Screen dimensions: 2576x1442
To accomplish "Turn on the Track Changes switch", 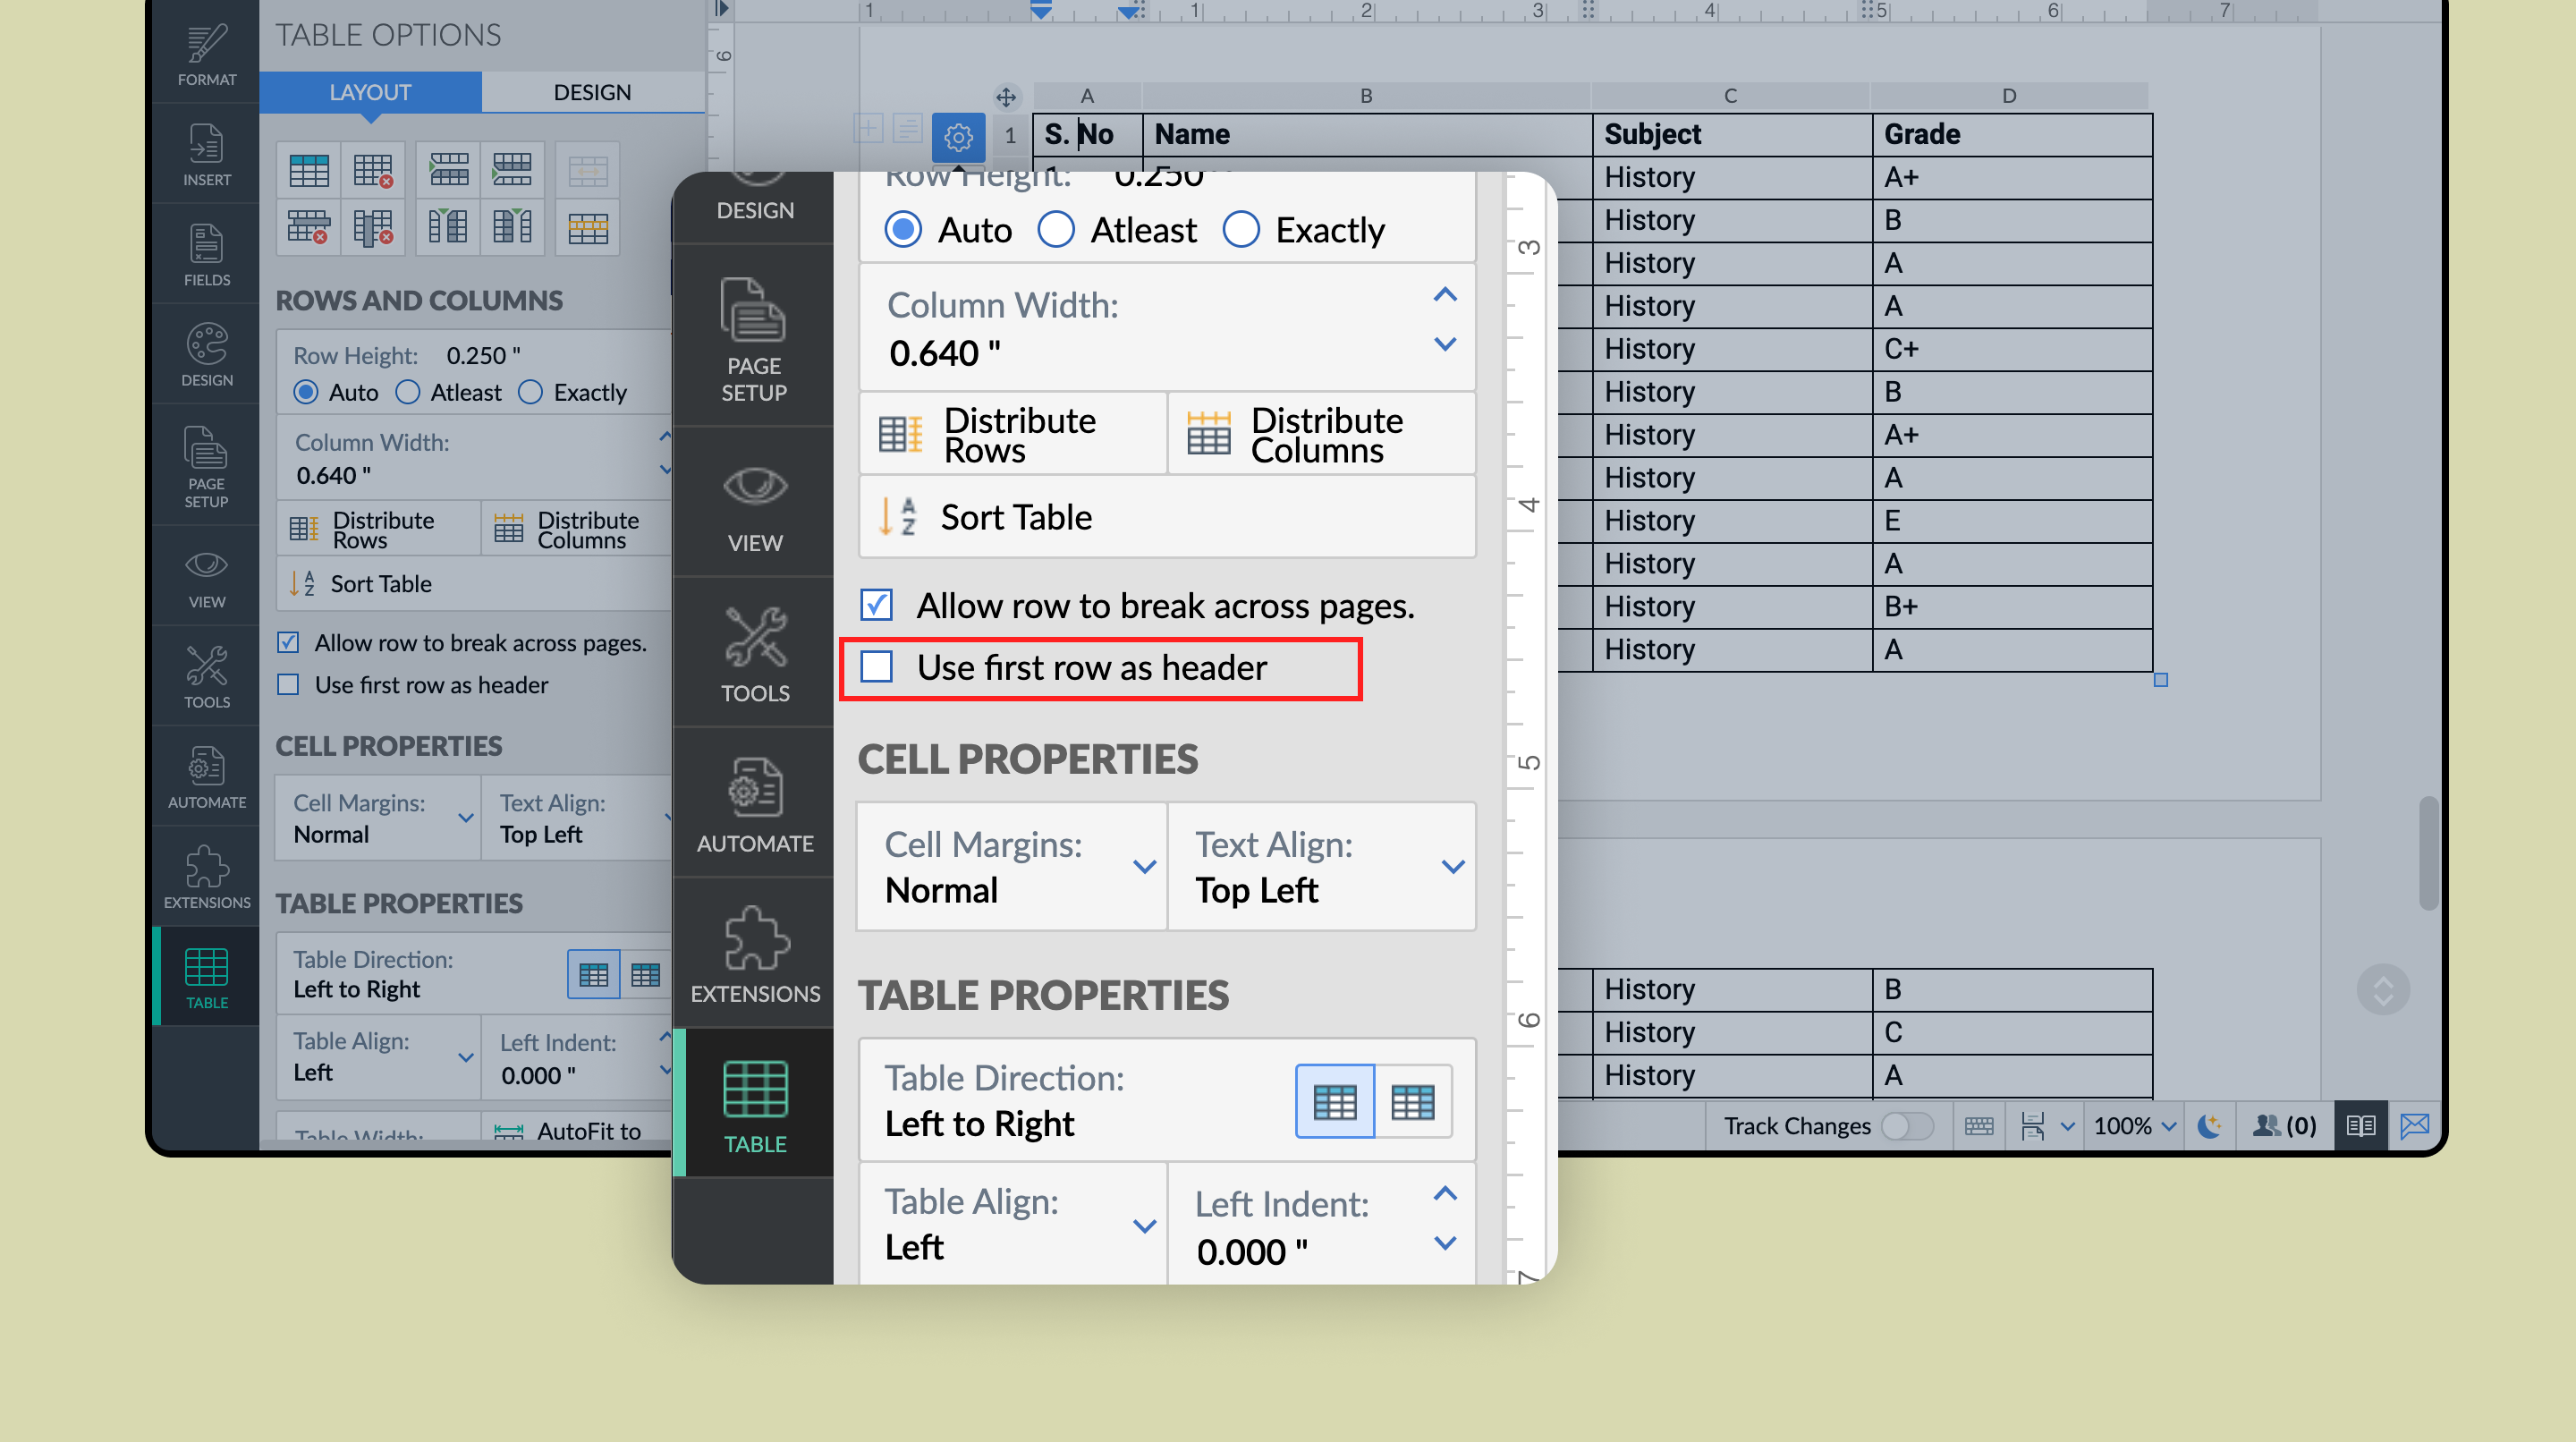I will (1906, 1126).
